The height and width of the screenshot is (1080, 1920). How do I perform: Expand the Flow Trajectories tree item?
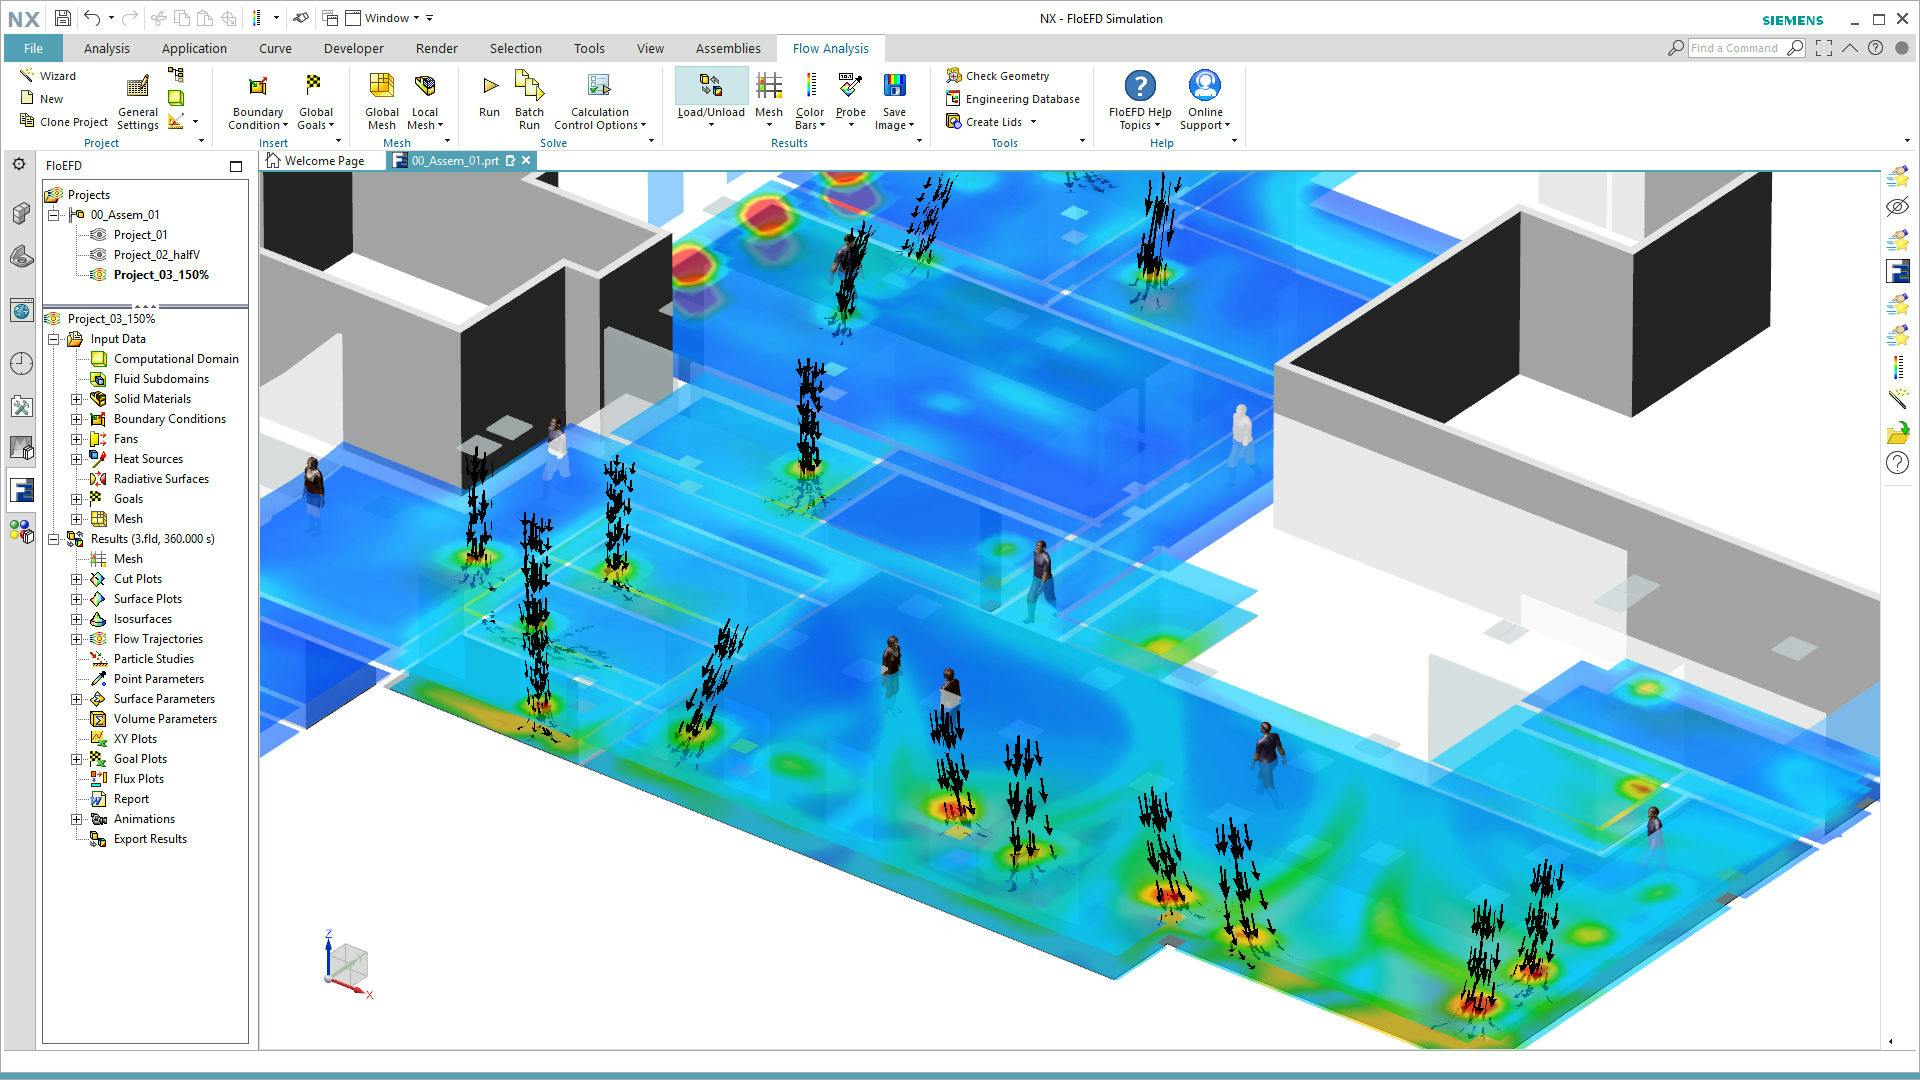(75, 638)
